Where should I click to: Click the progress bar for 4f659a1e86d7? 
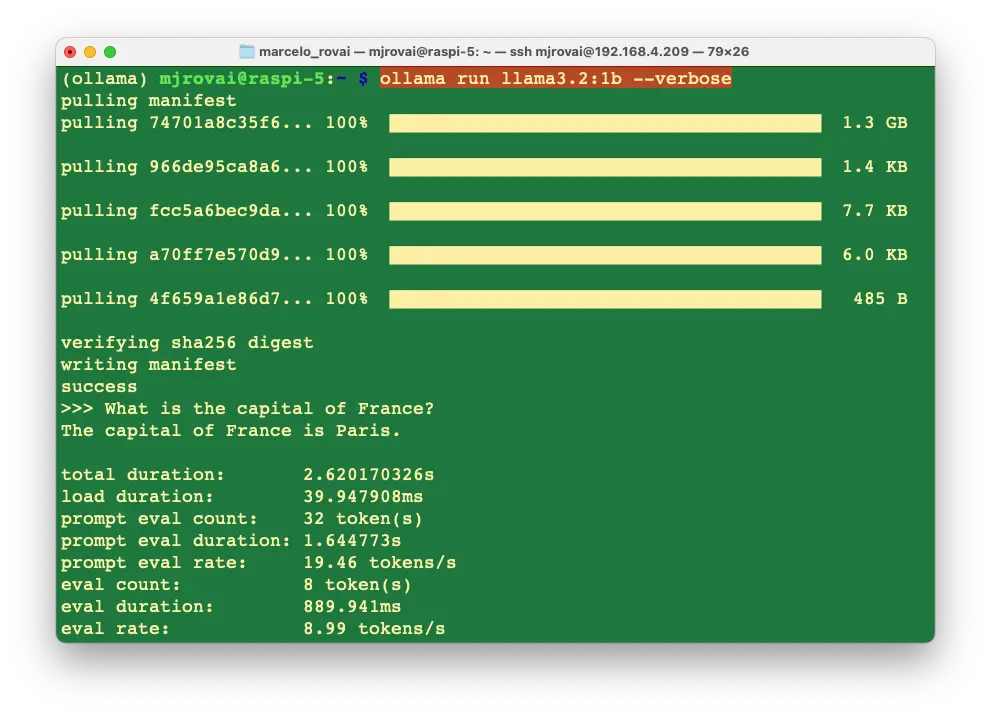[604, 299]
